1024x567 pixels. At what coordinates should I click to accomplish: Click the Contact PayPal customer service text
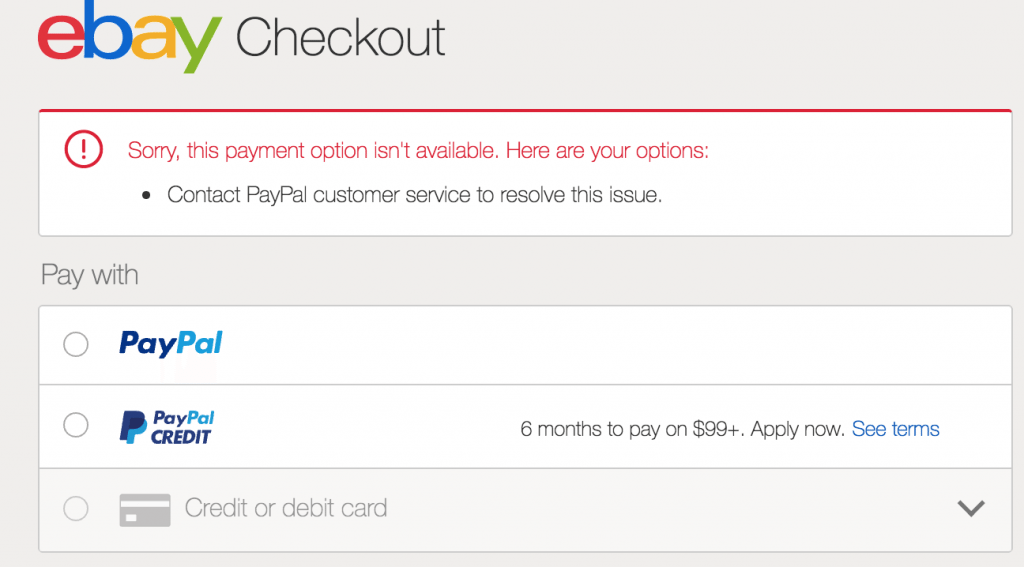[x=414, y=195]
